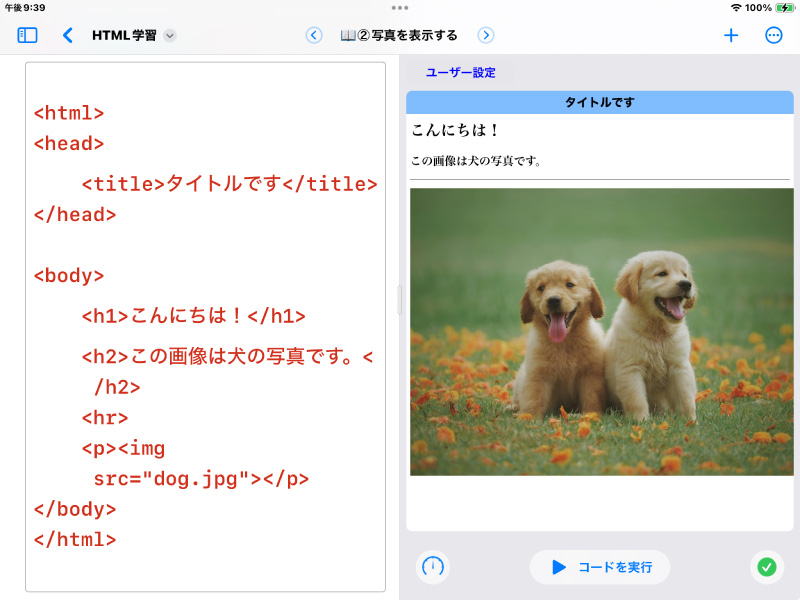The image size is (800, 600).
Task: Select the ユーザー設定 tab
Action: click(461, 73)
